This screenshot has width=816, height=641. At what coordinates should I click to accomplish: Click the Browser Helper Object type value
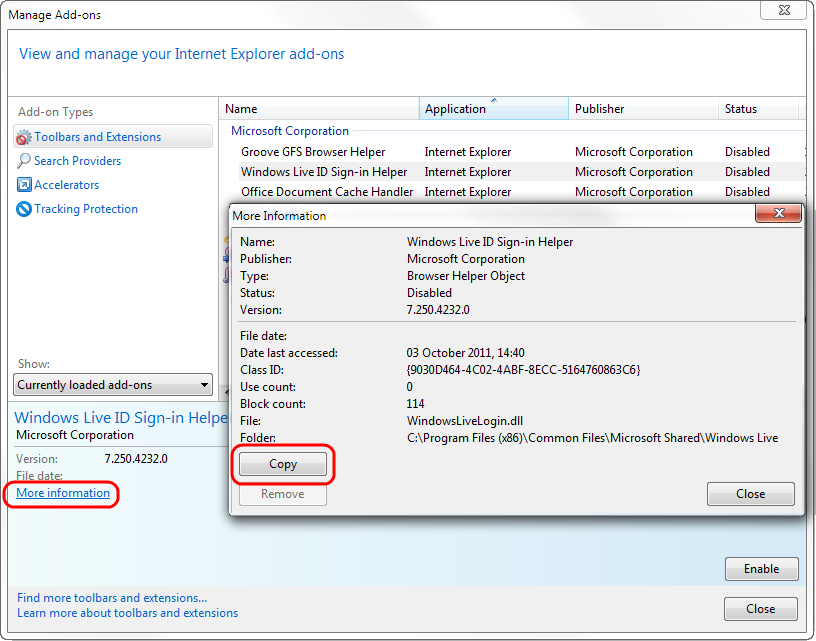pyautogui.click(x=466, y=276)
